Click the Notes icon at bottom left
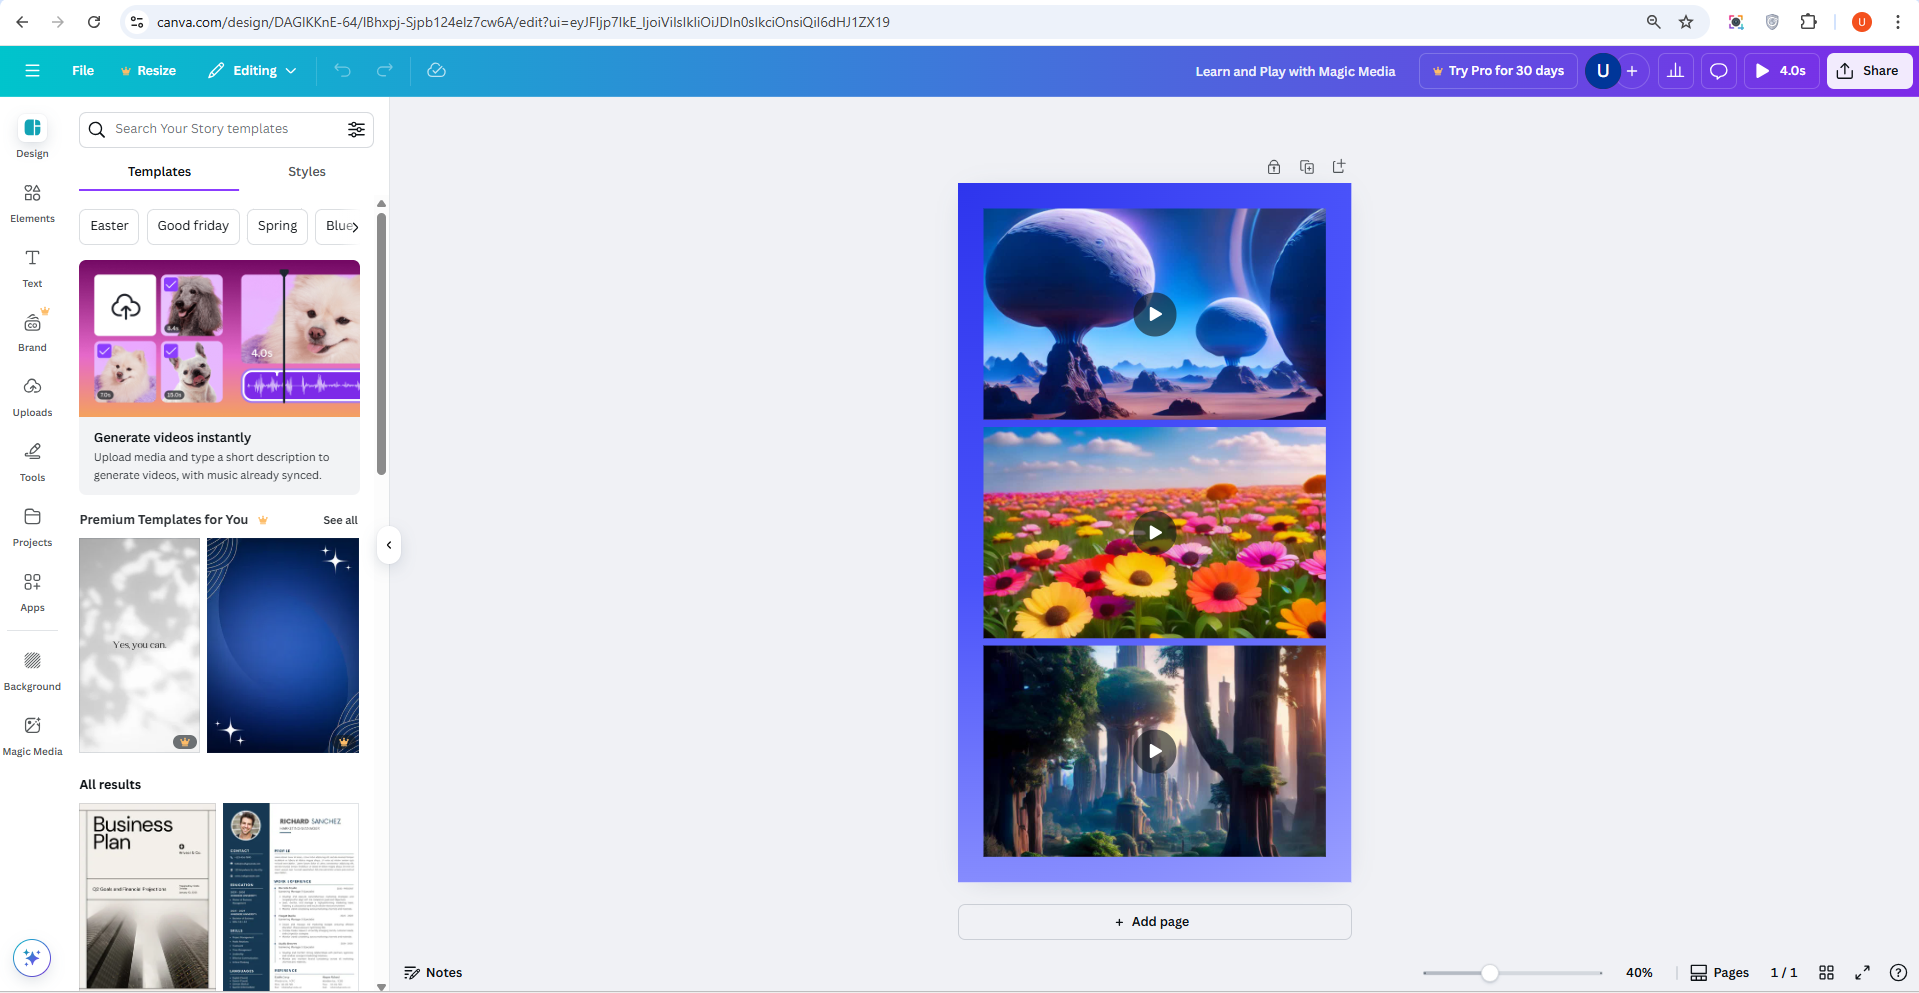1919x993 pixels. tap(413, 972)
